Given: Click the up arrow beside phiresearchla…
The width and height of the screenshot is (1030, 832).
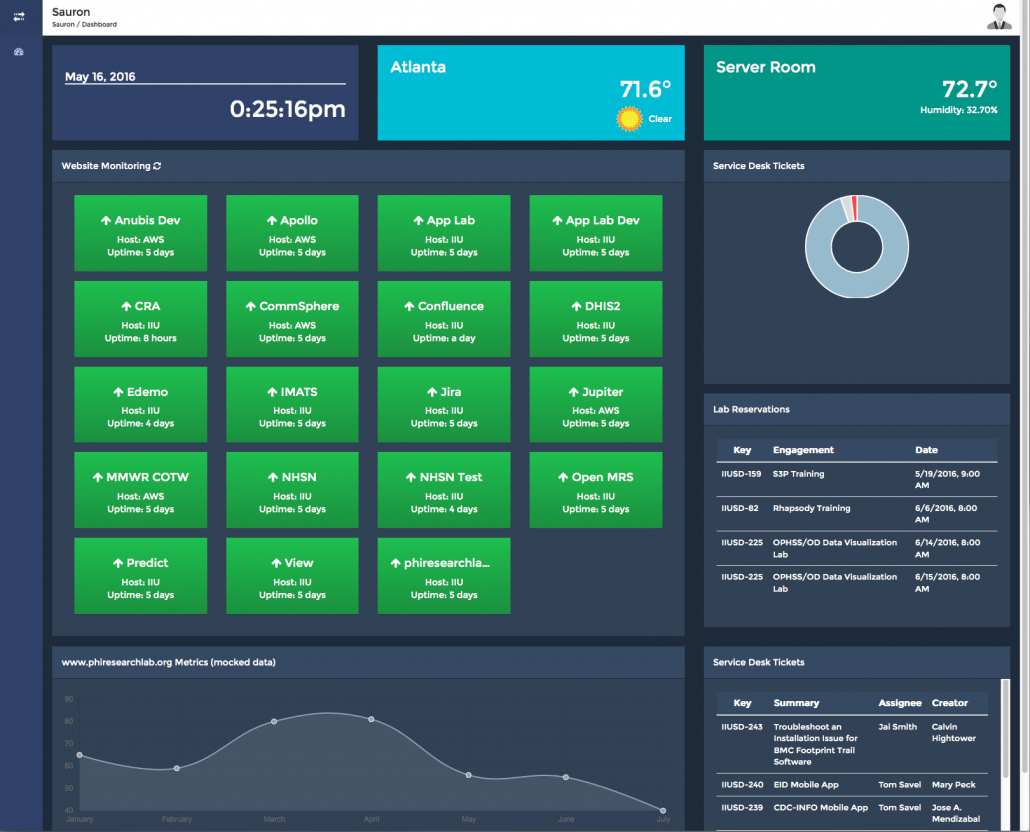Looking at the screenshot, I should (395, 563).
